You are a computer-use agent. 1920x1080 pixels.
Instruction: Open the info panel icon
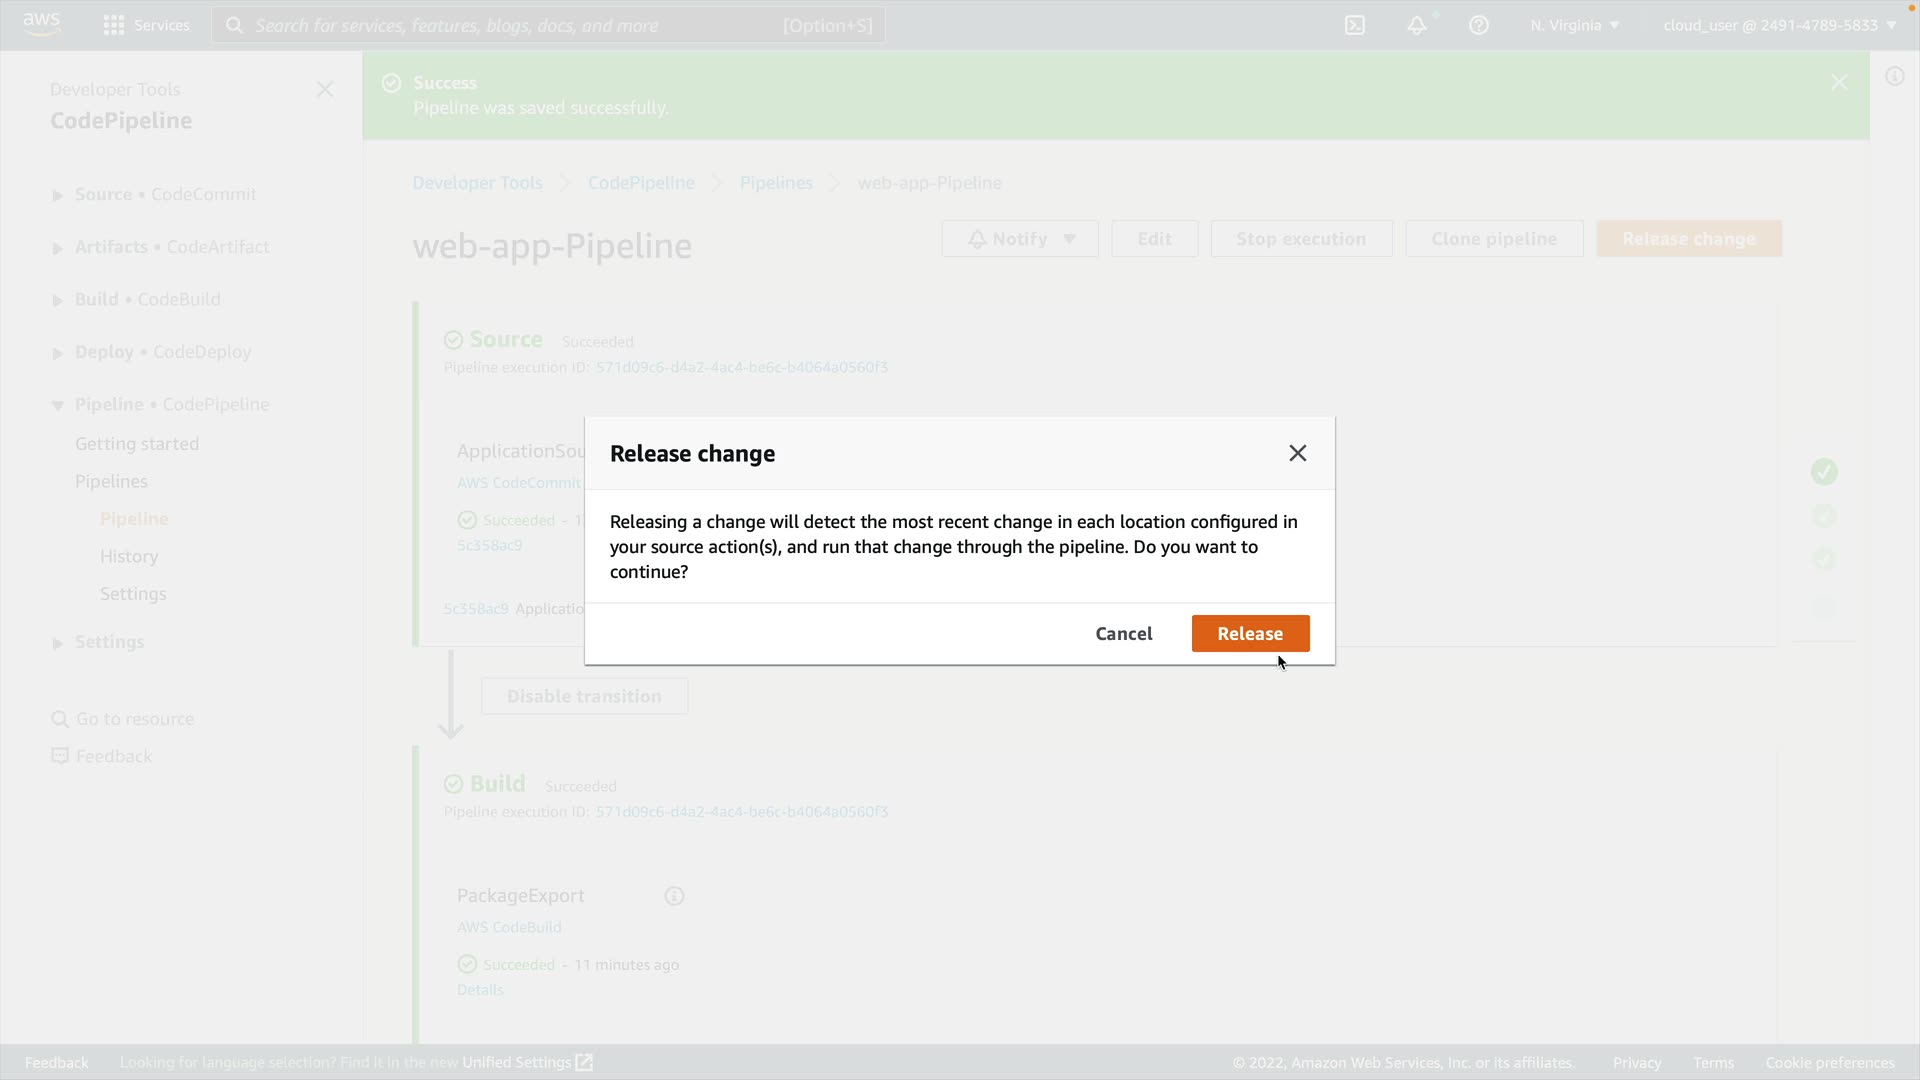click(x=1895, y=77)
